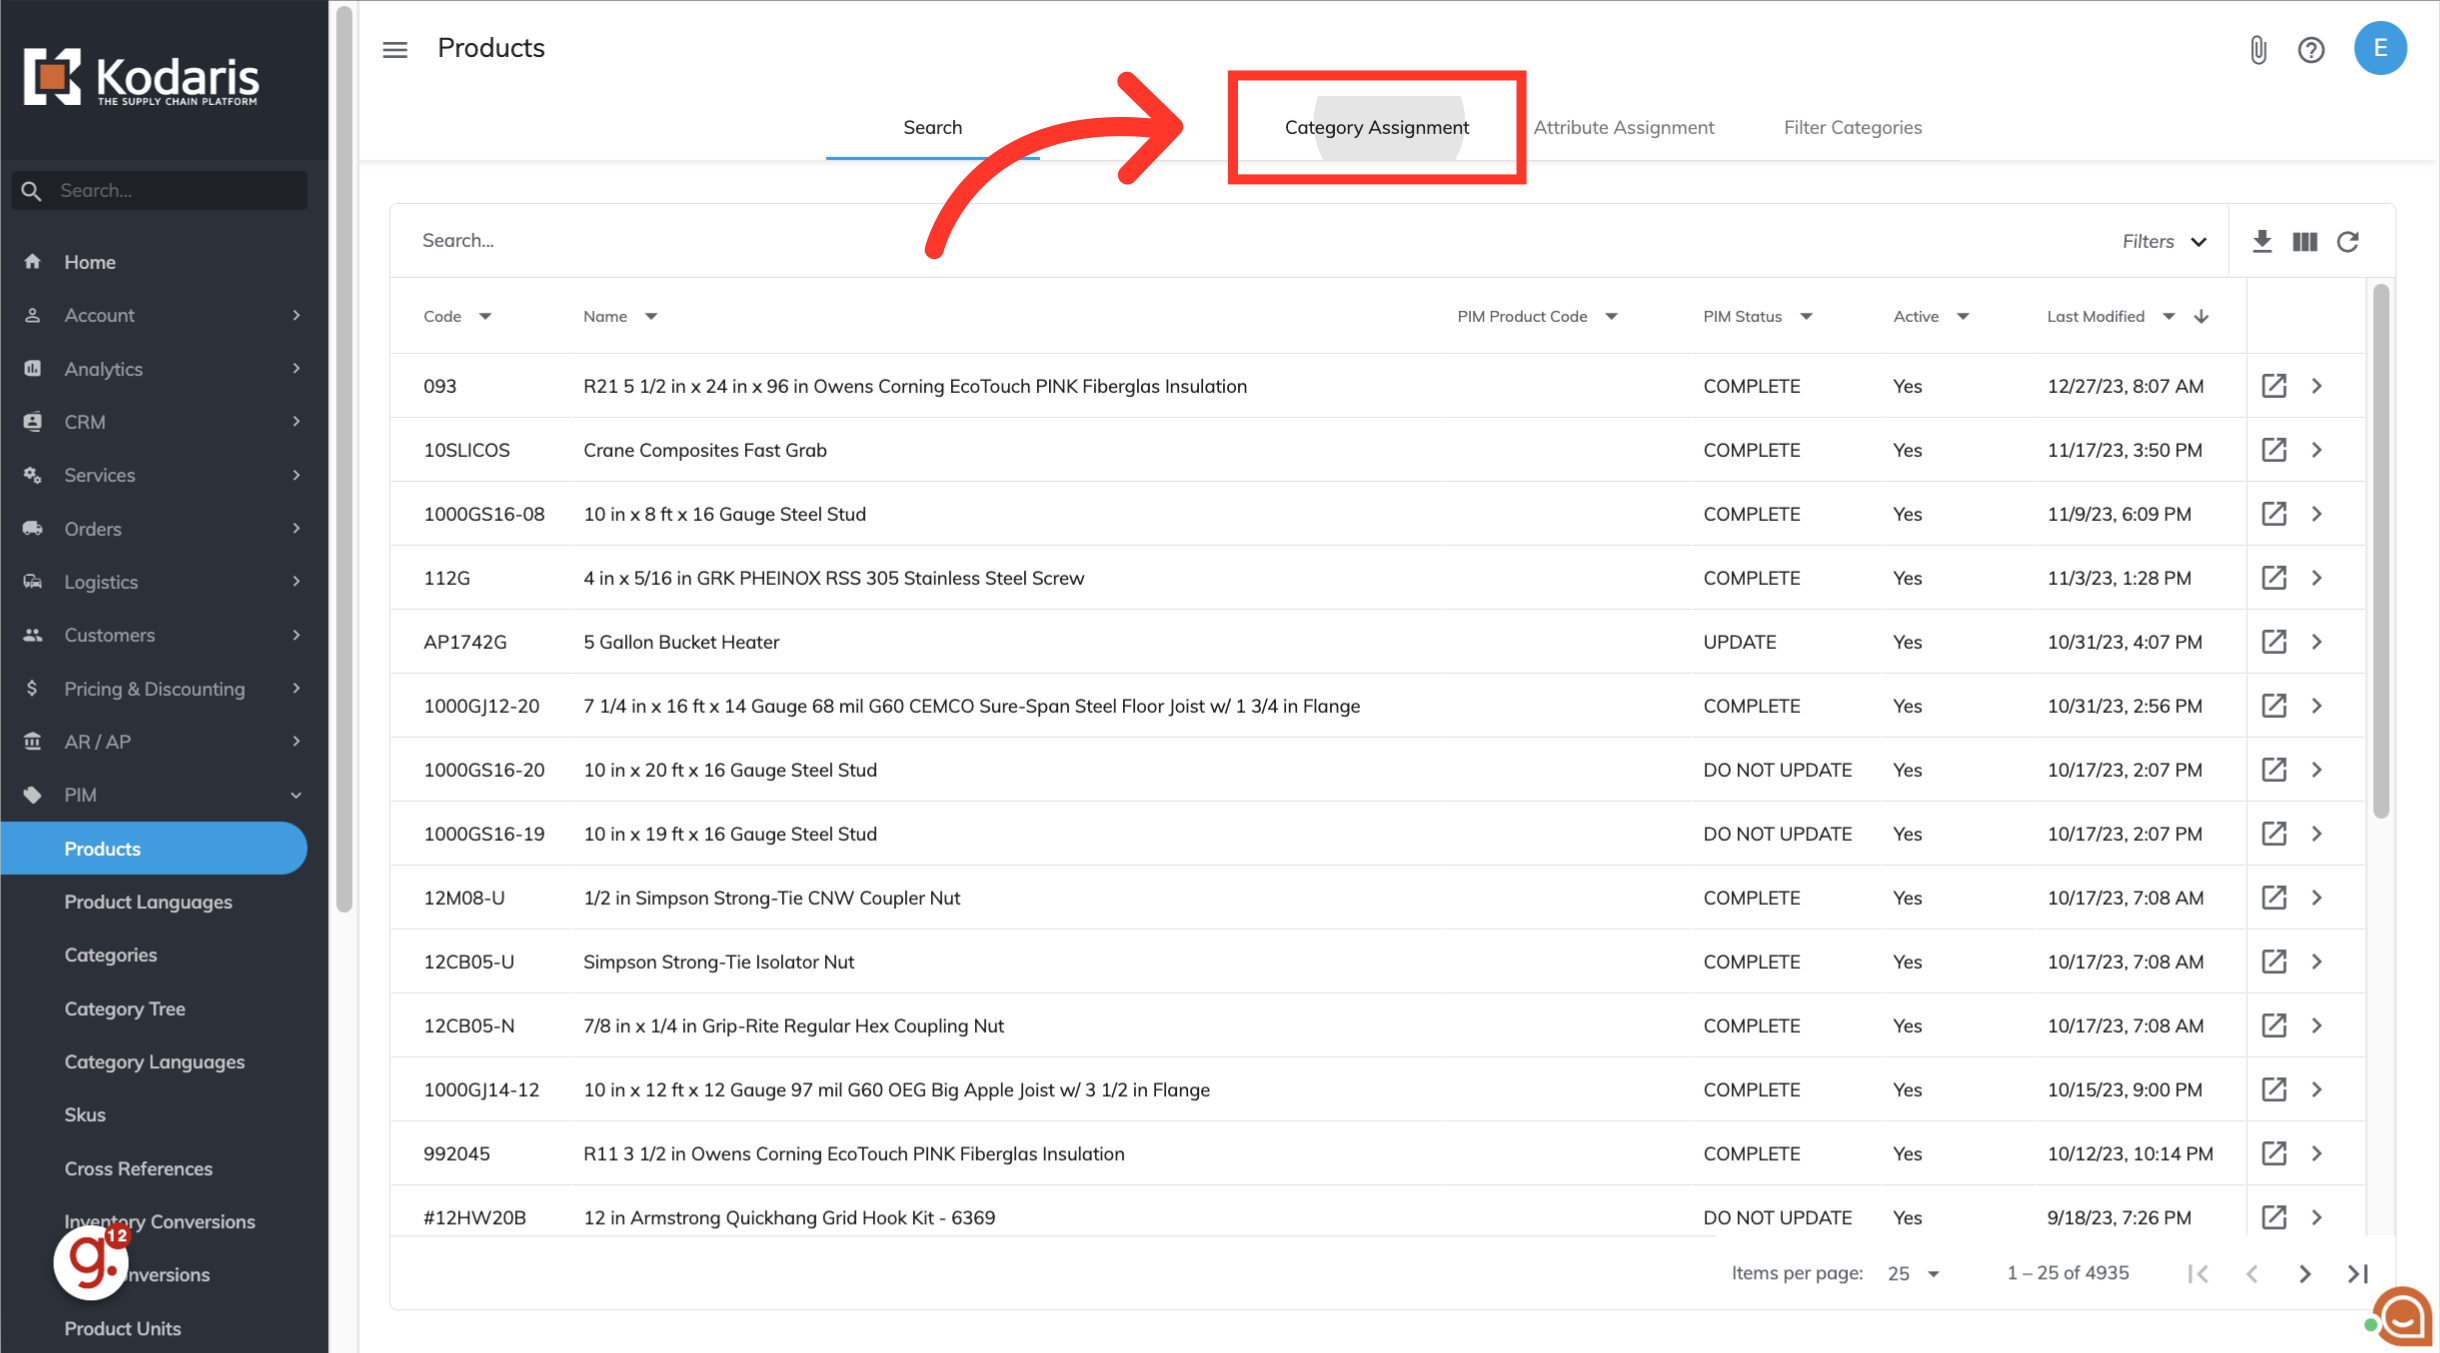This screenshot has width=2440, height=1353.
Task: Collapse the PIM sidebar section
Action: click(x=296, y=795)
